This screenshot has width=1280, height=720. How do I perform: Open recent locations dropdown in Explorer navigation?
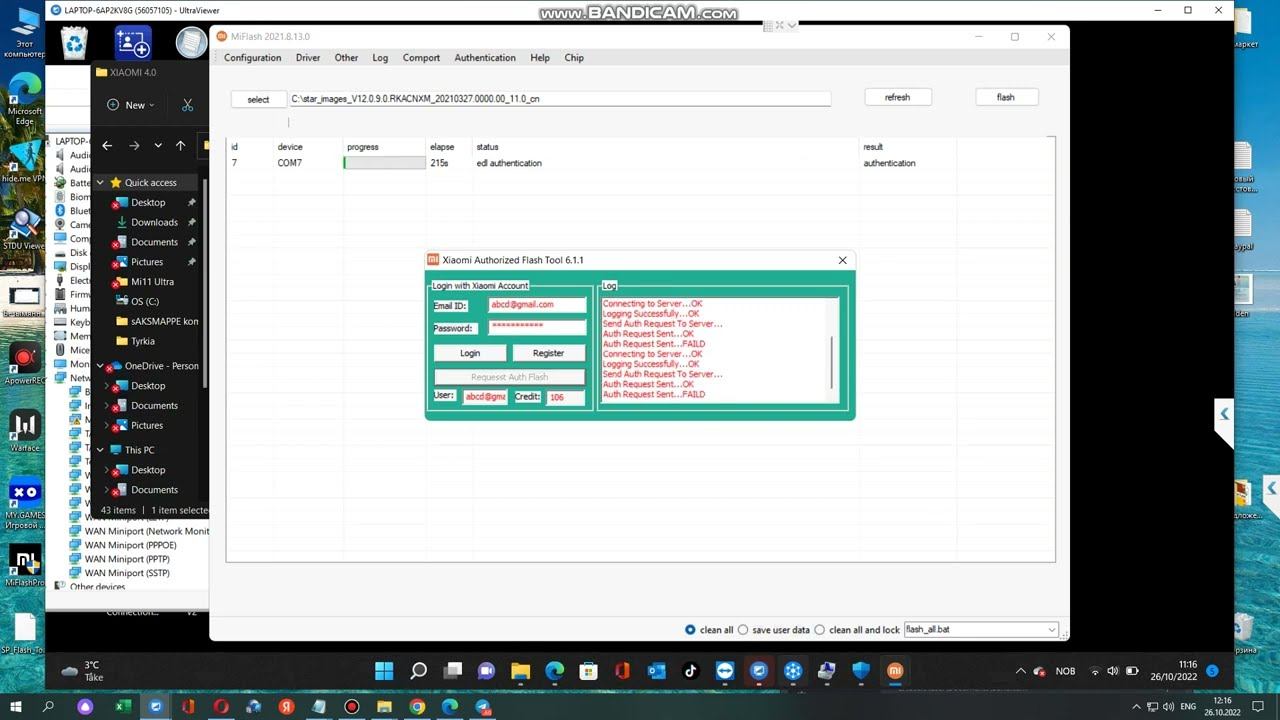158,145
